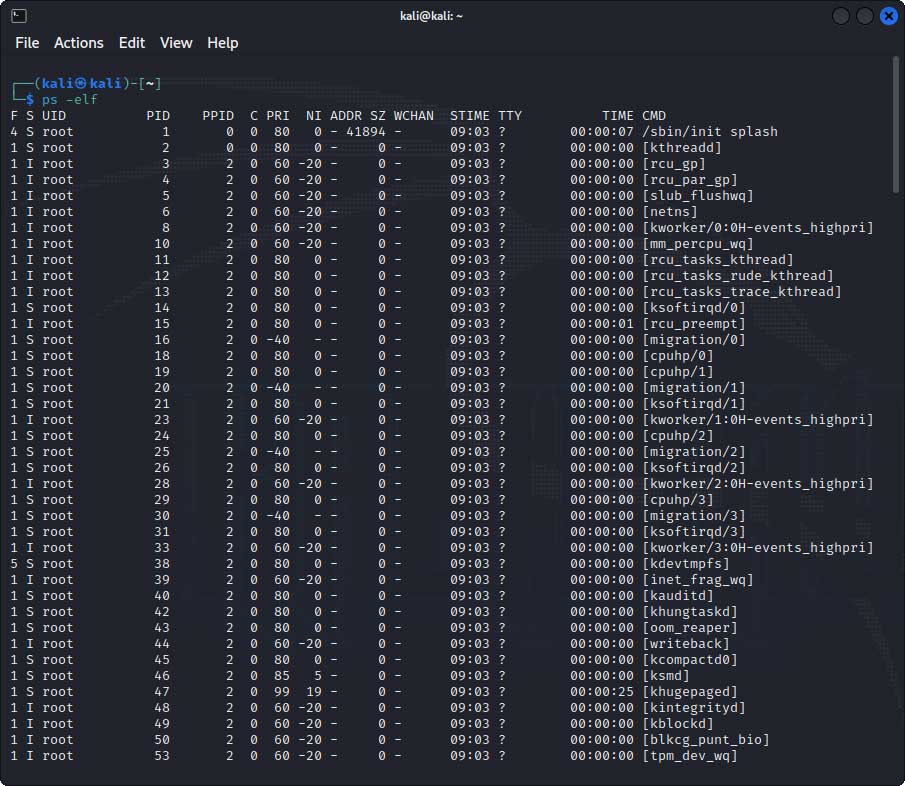Click the '/sbin/init splash' command entry
This screenshot has width=905, height=786.
pyautogui.click(x=710, y=132)
